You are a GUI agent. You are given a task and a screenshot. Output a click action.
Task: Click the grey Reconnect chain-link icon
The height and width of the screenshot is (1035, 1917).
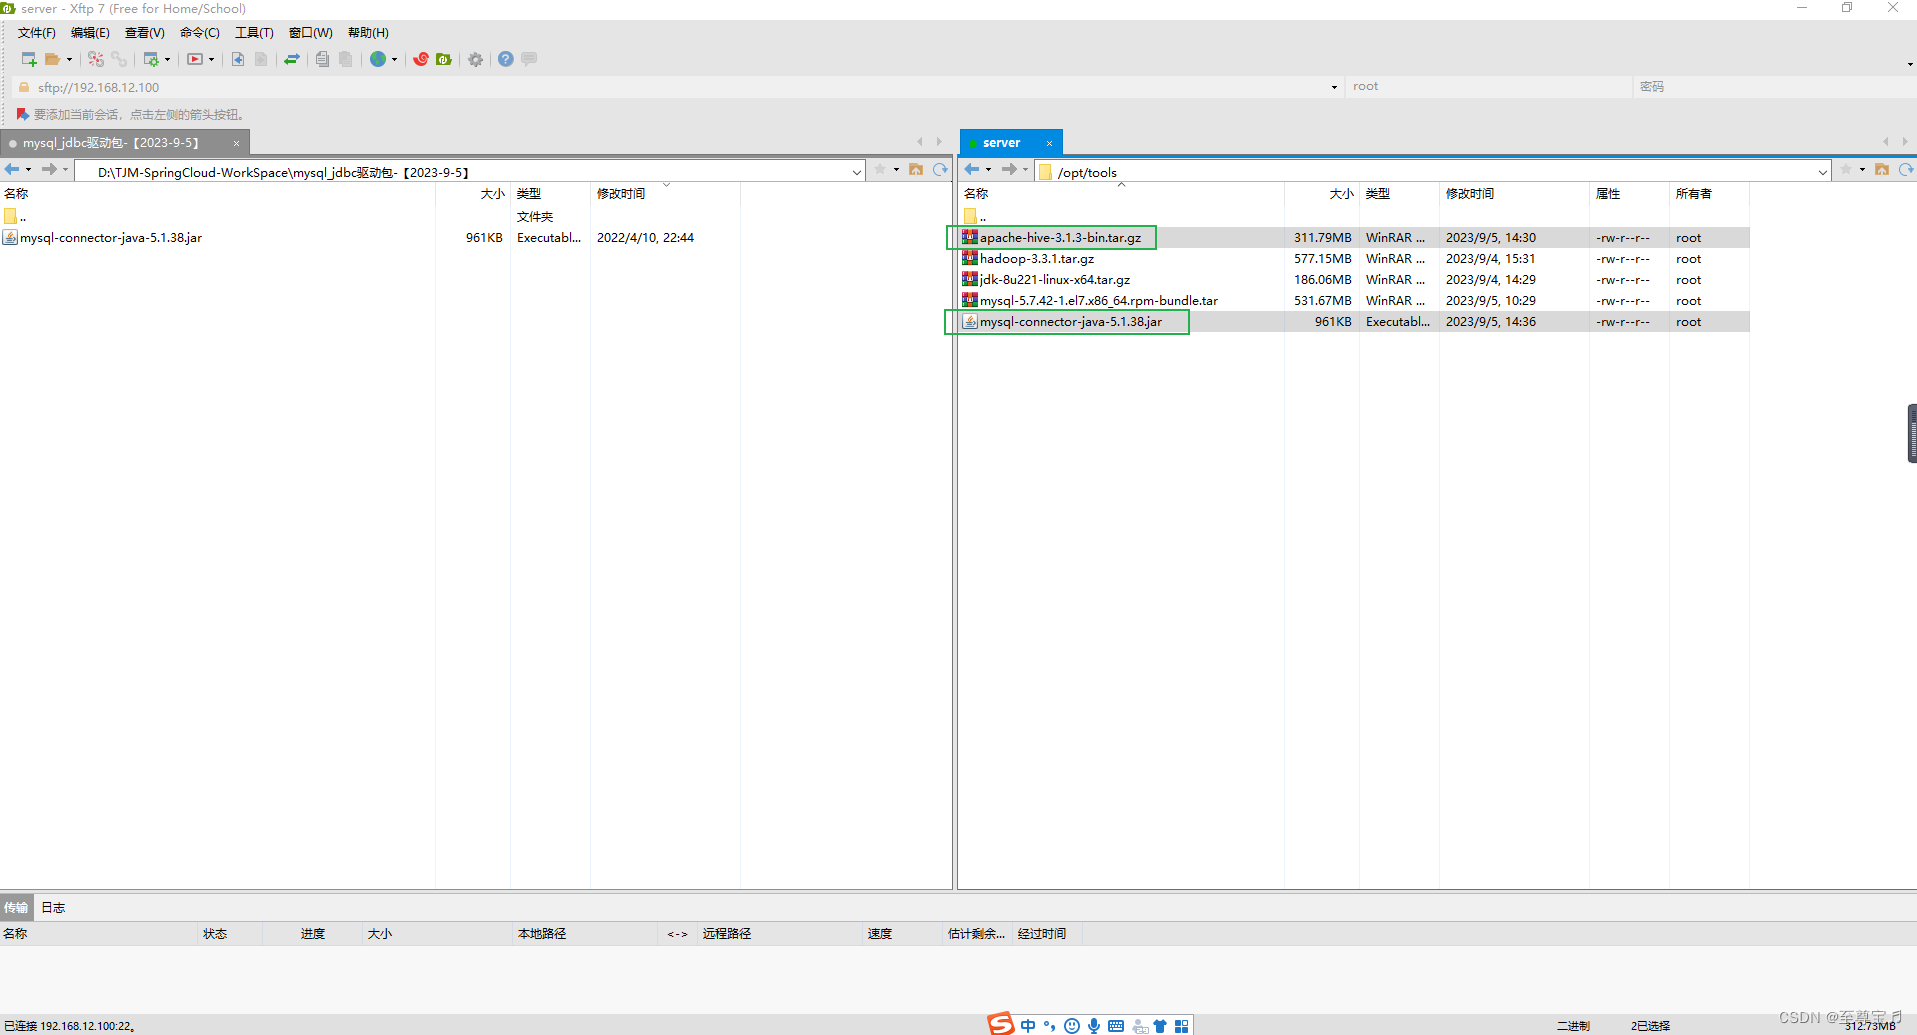point(119,59)
